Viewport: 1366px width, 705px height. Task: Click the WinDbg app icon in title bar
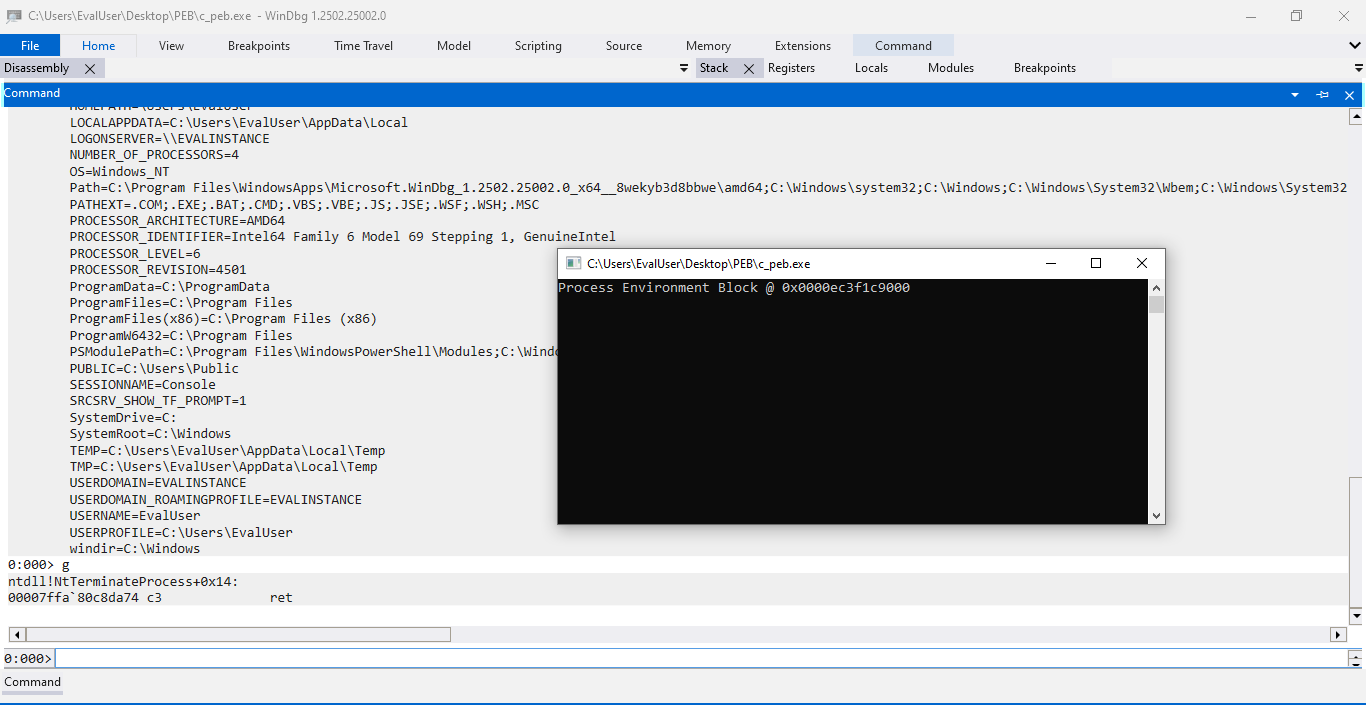coord(14,16)
